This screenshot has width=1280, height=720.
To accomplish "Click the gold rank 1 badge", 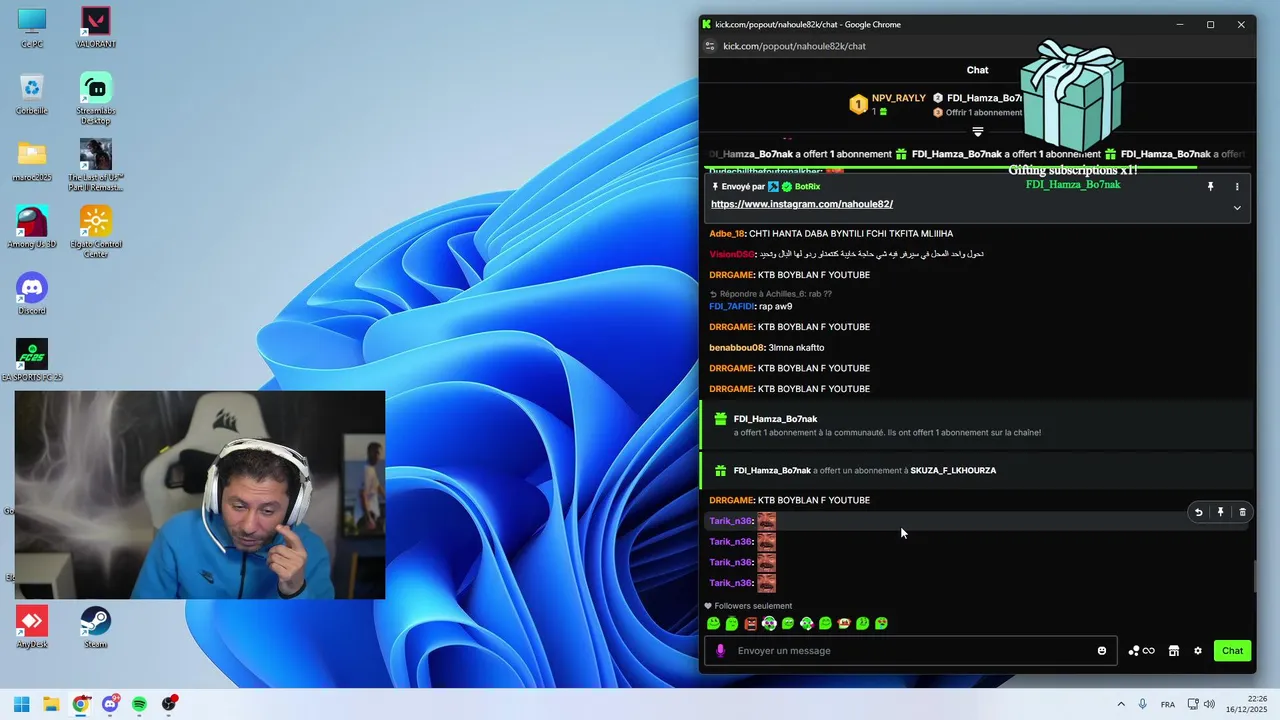I will click(858, 105).
